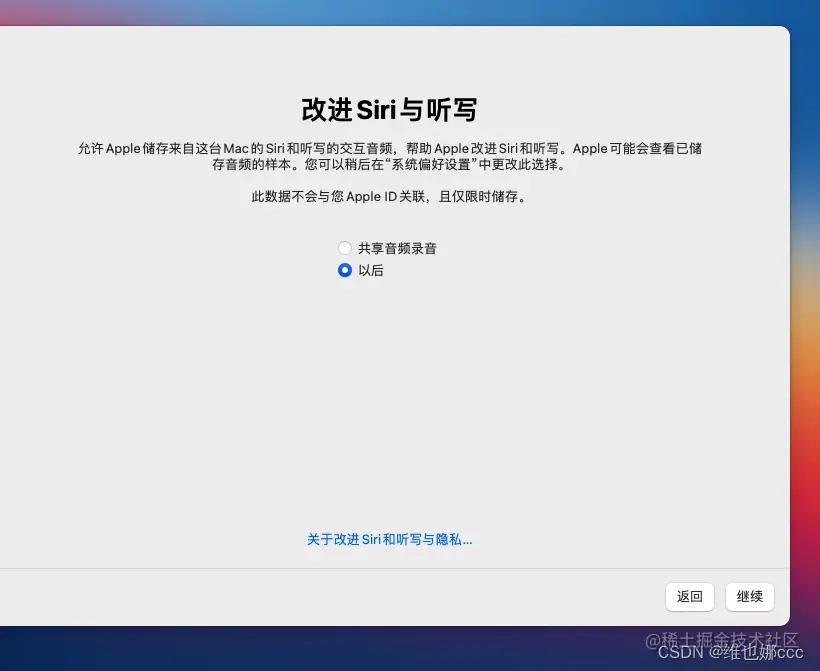Viewport: 820px width, 671px height.
Task: Click the 继续 button
Action: click(750, 597)
